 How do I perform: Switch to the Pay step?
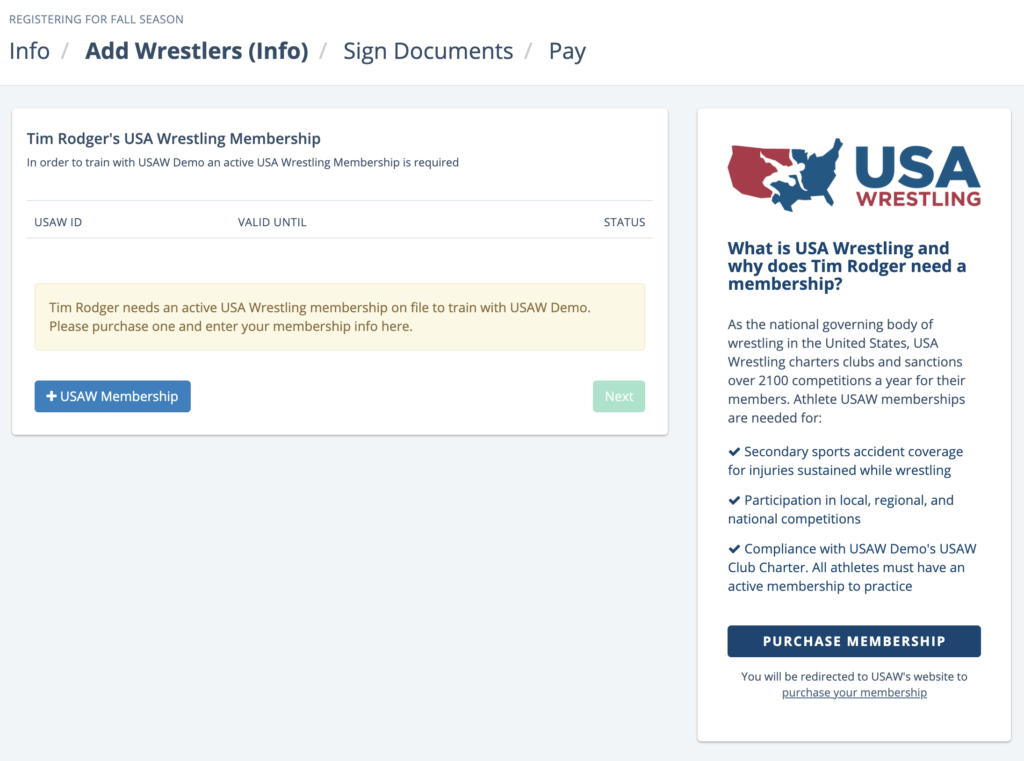(x=567, y=51)
